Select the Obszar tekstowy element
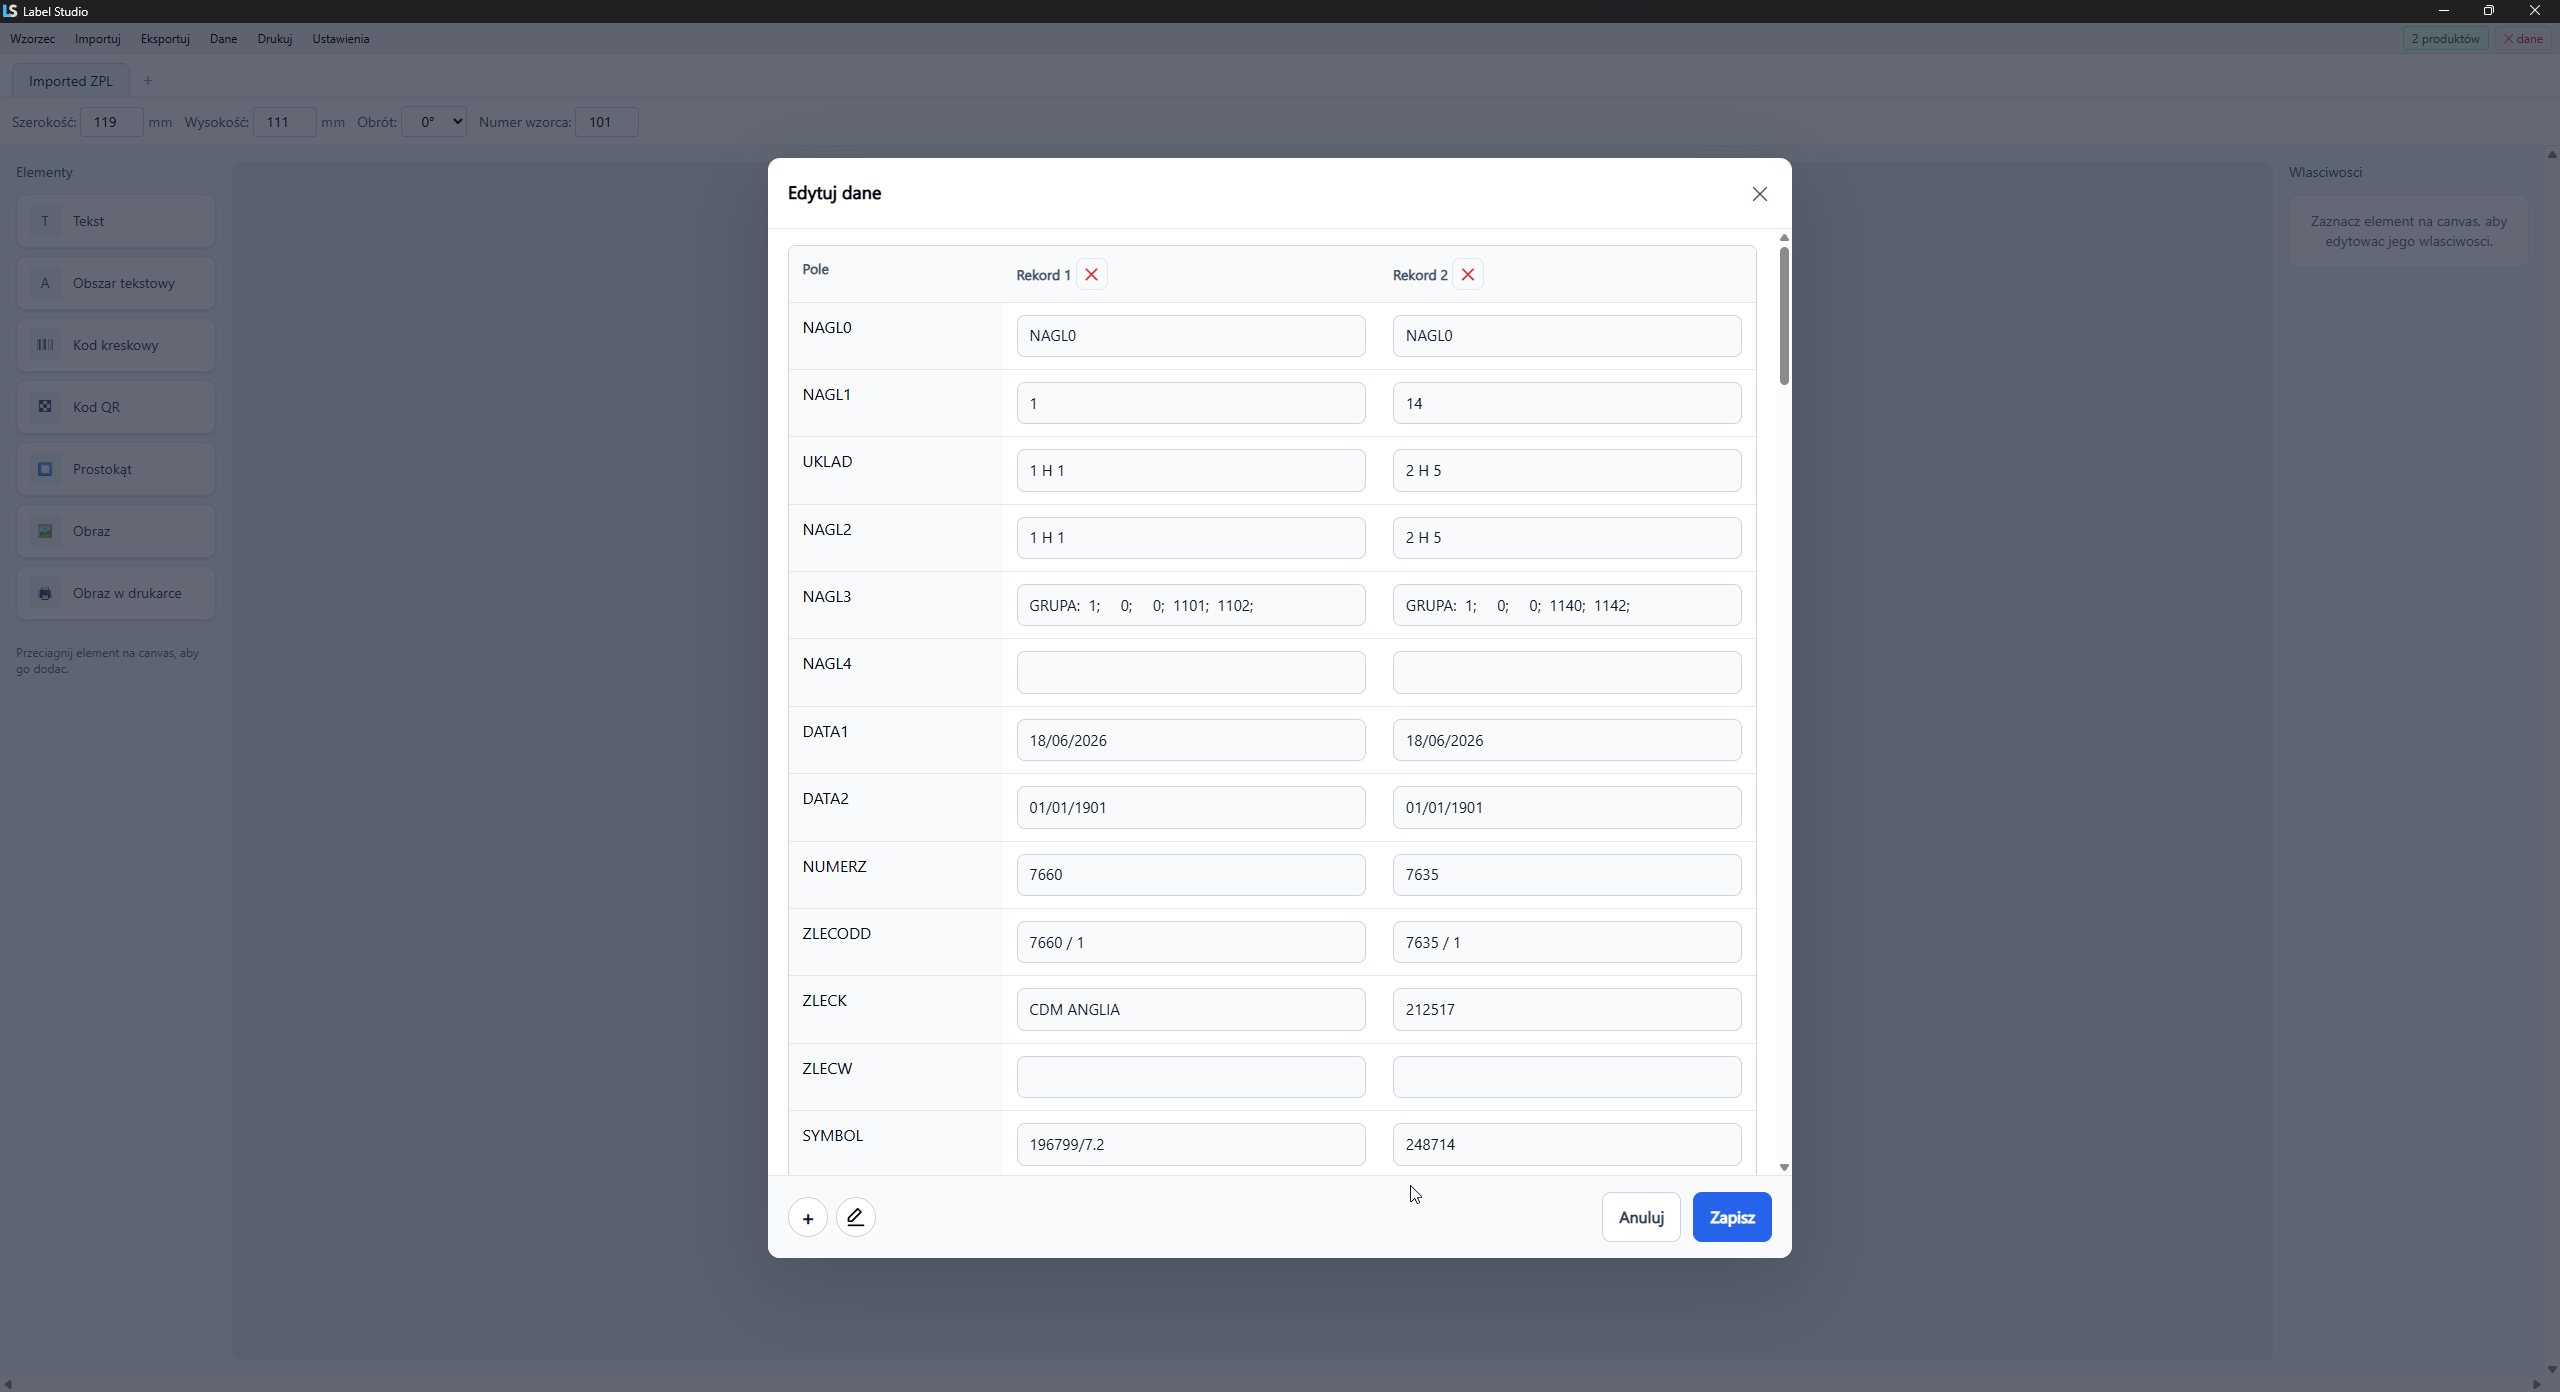This screenshot has width=2560, height=1392. pos(116,283)
